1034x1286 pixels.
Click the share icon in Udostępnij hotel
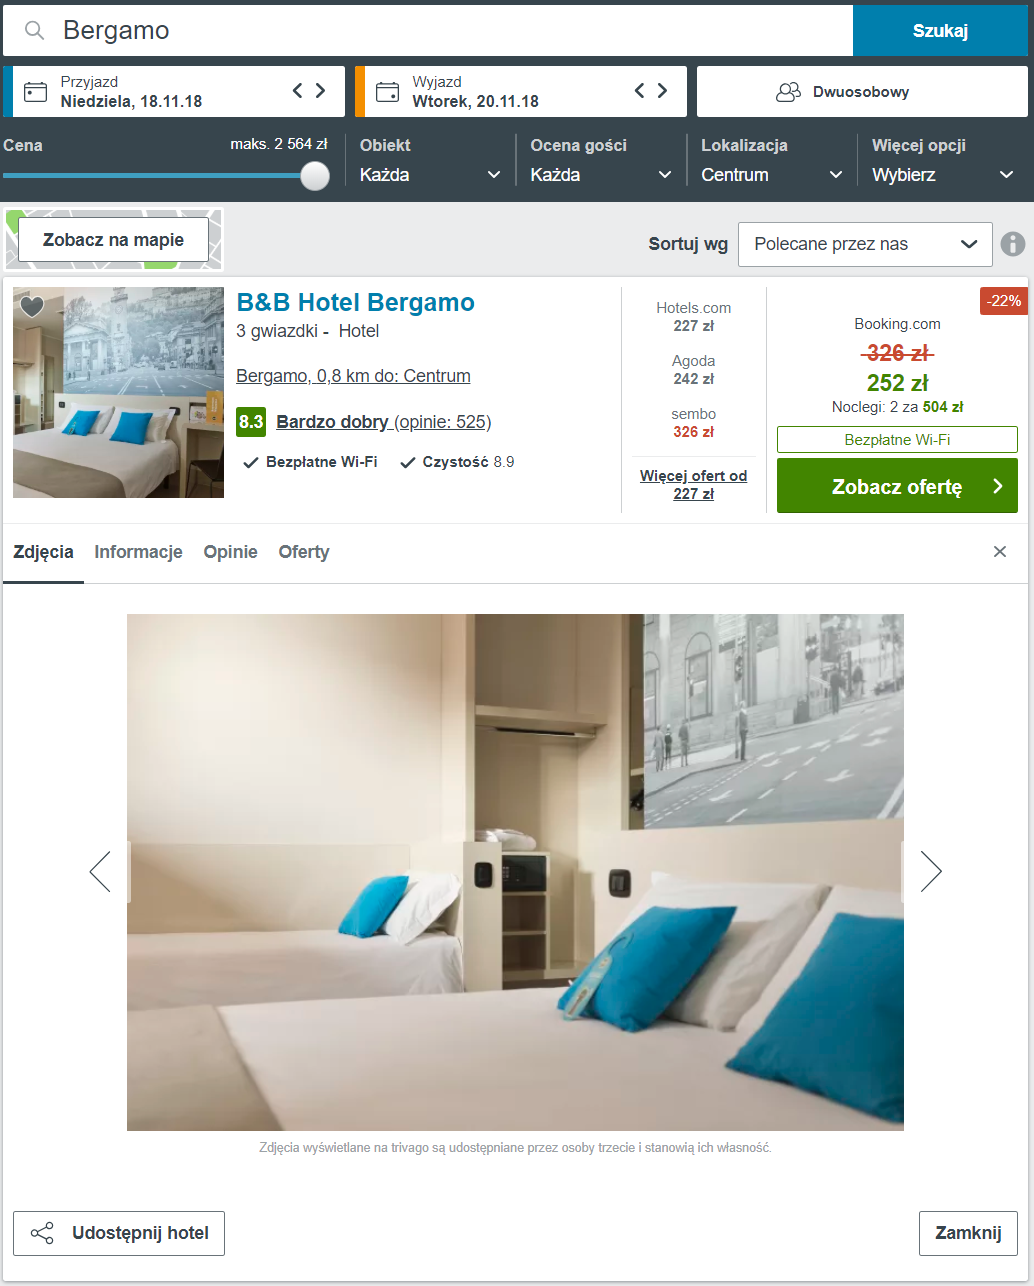[42, 1233]
